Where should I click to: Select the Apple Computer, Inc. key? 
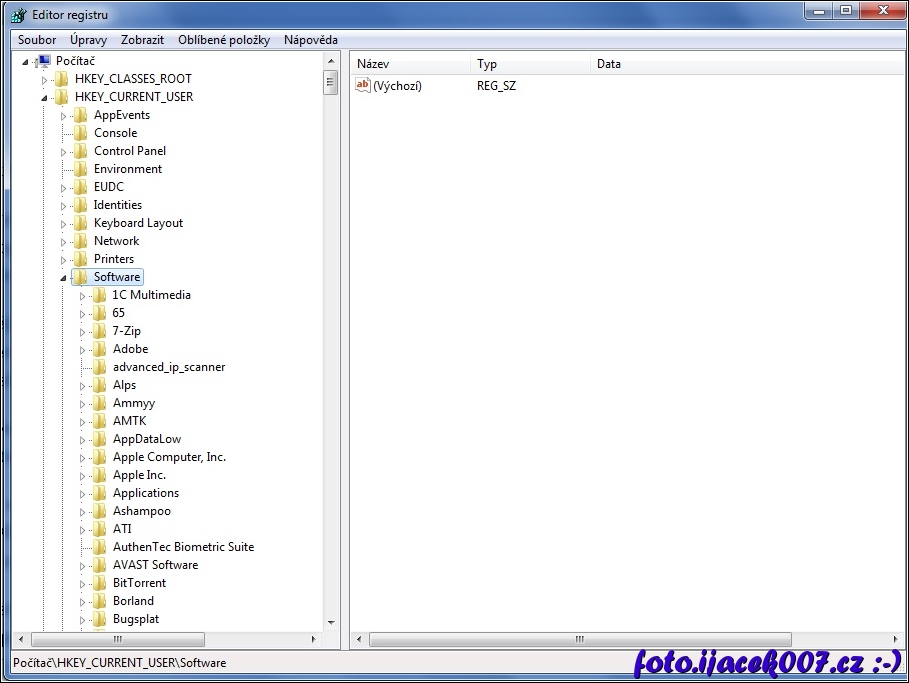[169, 457]
